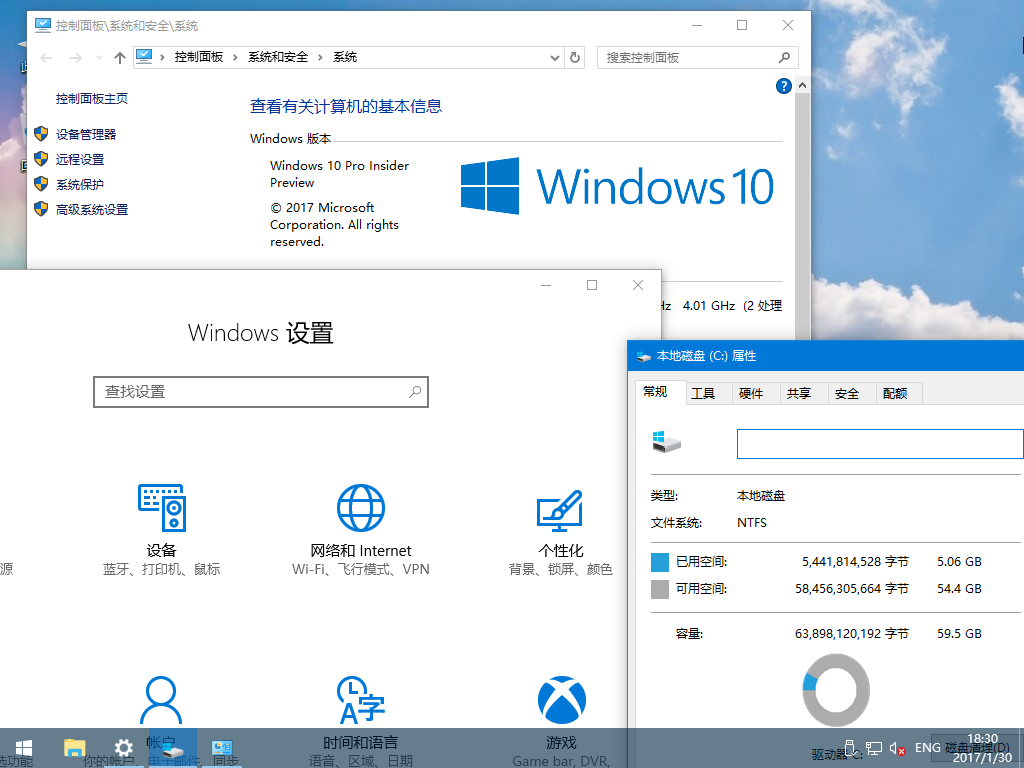Click drive label field in C: properties

[x=880, y=444]
